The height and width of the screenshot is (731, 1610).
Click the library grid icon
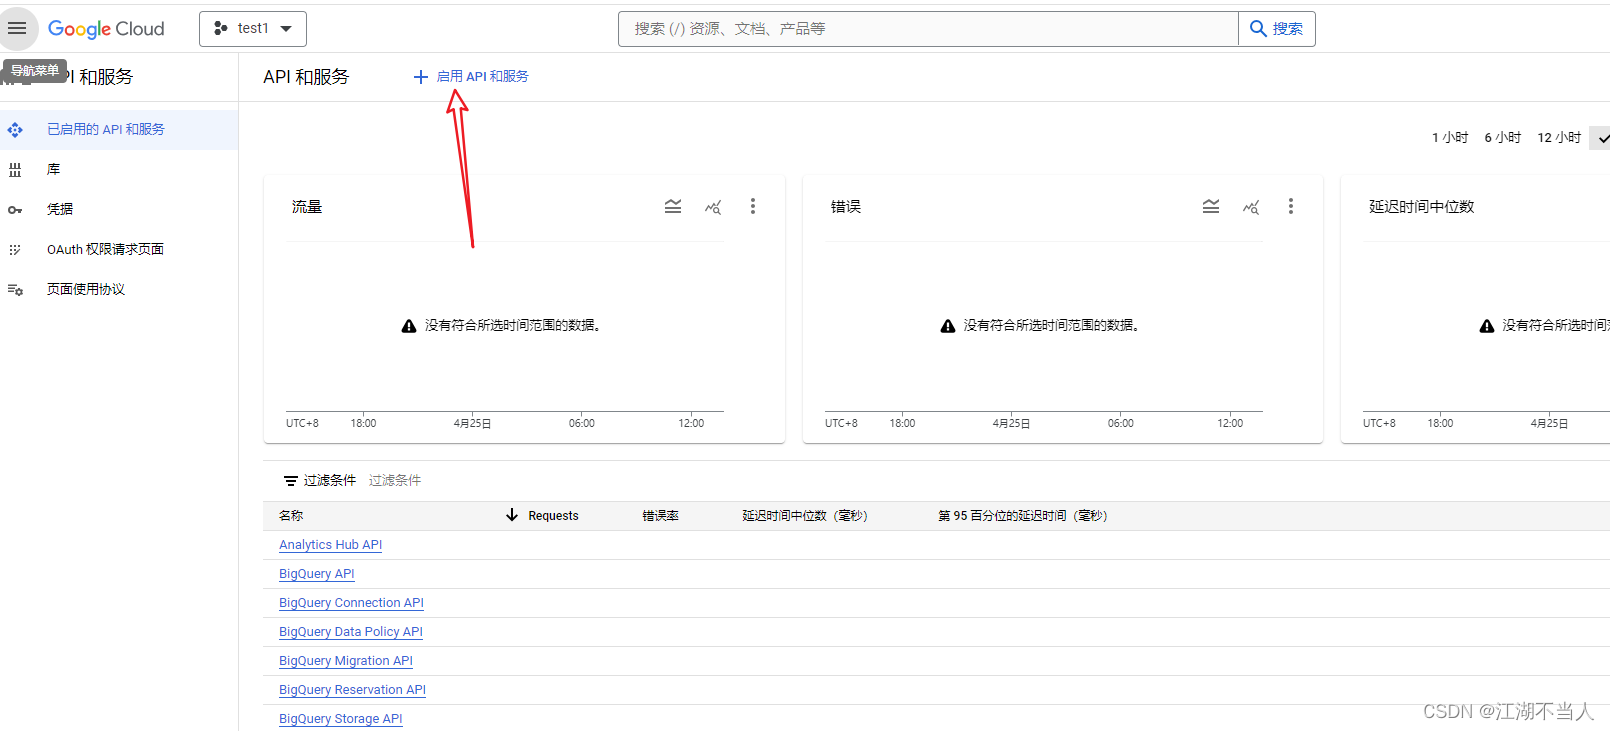tap(15, 170)
